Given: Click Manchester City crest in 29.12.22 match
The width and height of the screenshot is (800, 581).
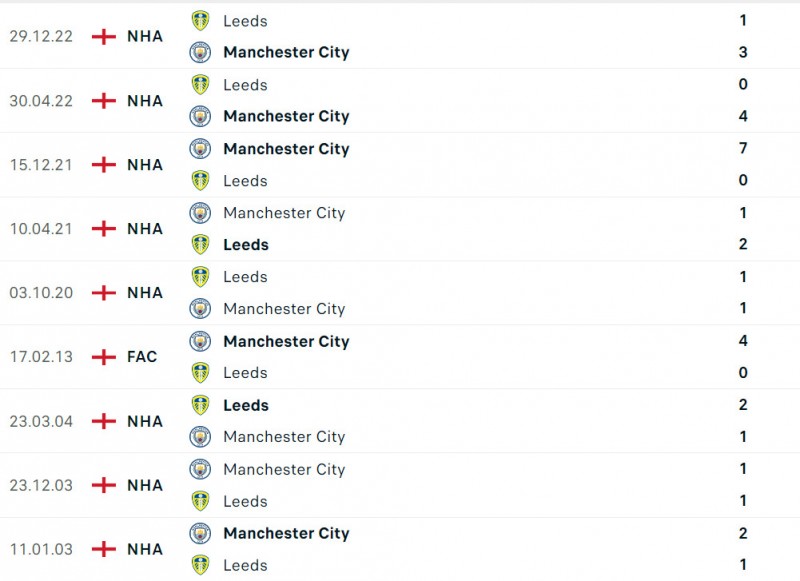Looking at the screenshot, I should 201,52.
